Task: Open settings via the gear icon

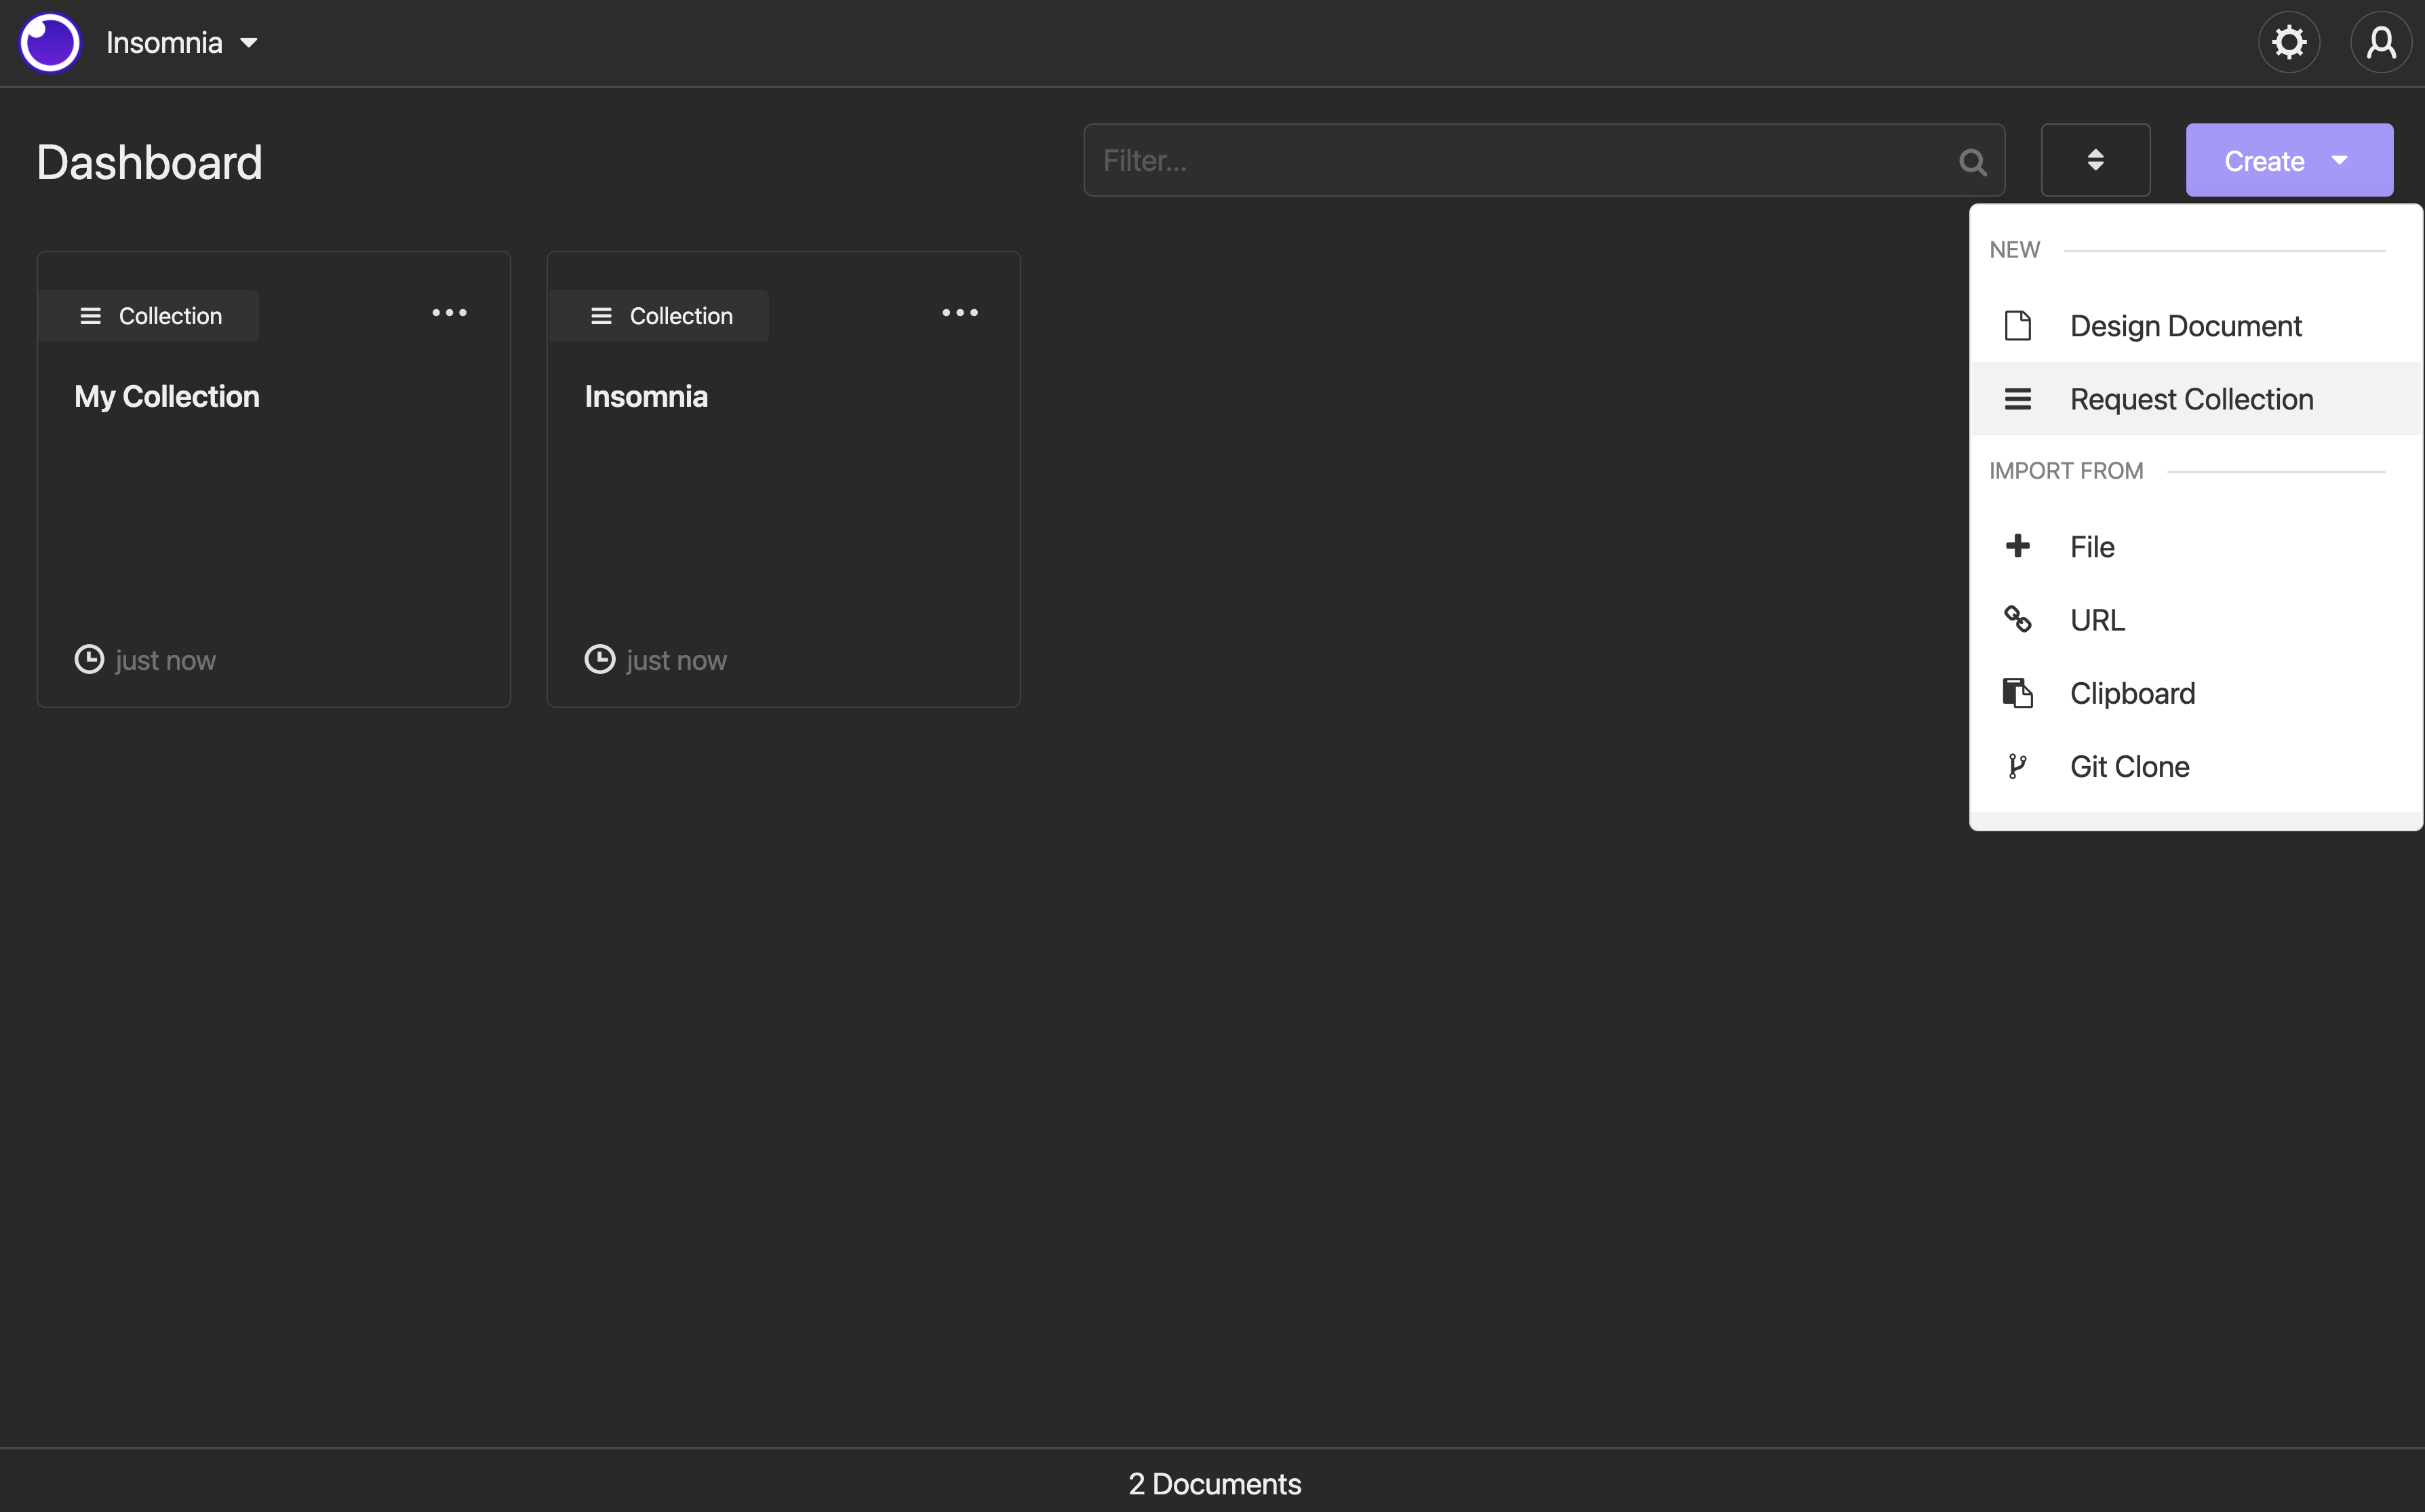Action: (x=2288, y=43)
